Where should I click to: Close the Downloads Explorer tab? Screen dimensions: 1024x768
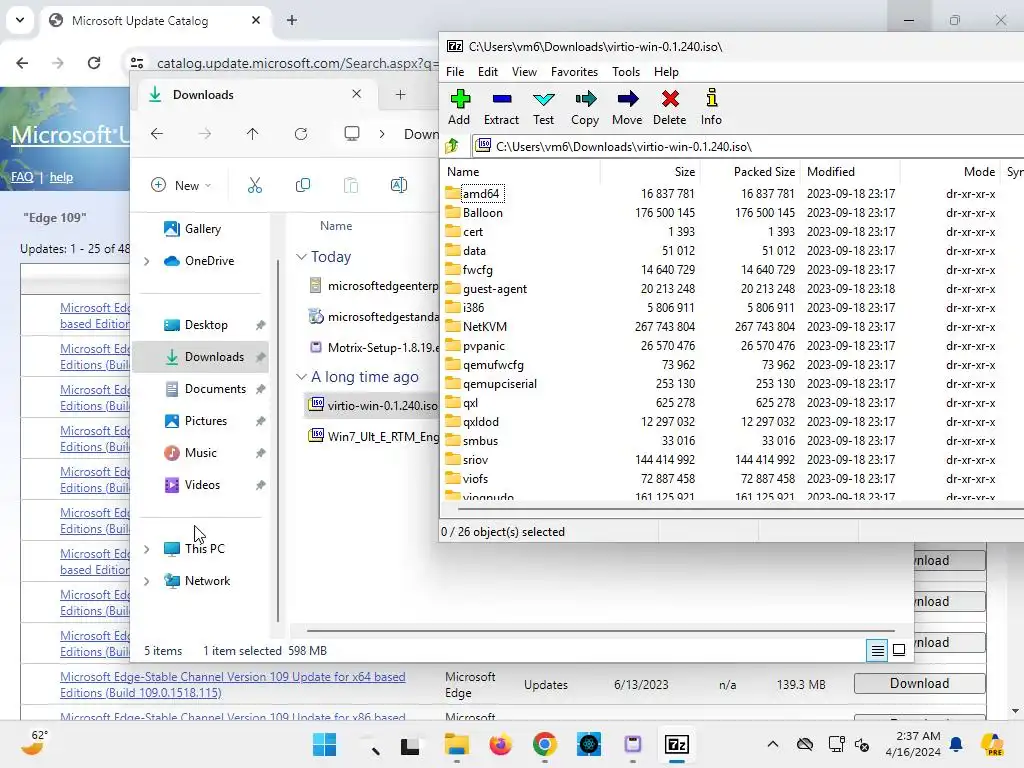point(357,94)
